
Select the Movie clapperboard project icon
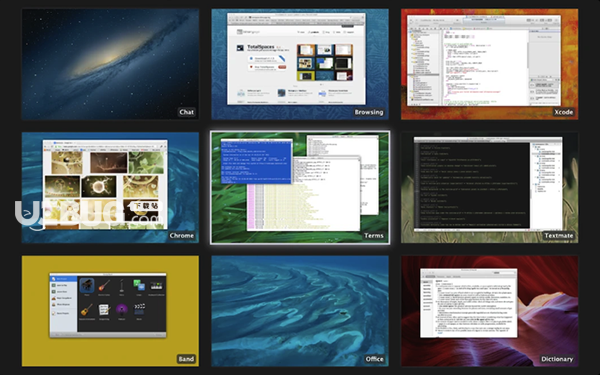coord(139,309)
